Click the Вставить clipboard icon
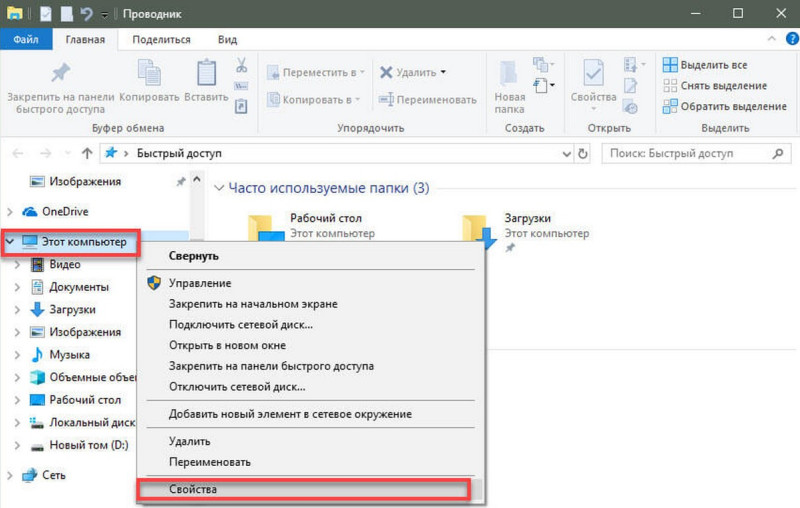Viewport: 800px width, 508px height. pyautogui.click(x=206, y=72)
